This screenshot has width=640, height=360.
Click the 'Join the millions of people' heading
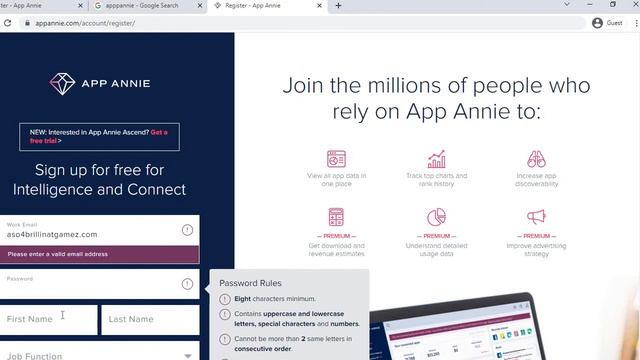point(436,98)
